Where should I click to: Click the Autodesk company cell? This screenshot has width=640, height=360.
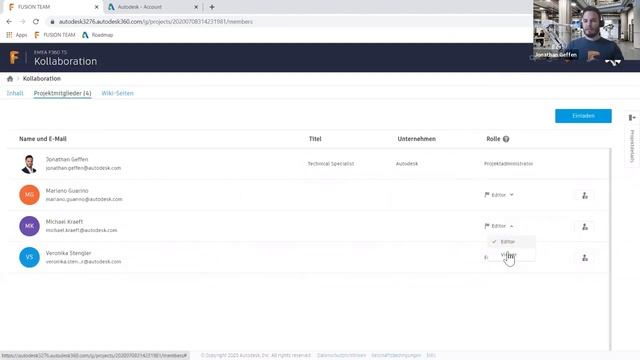(x=407, y=164)
